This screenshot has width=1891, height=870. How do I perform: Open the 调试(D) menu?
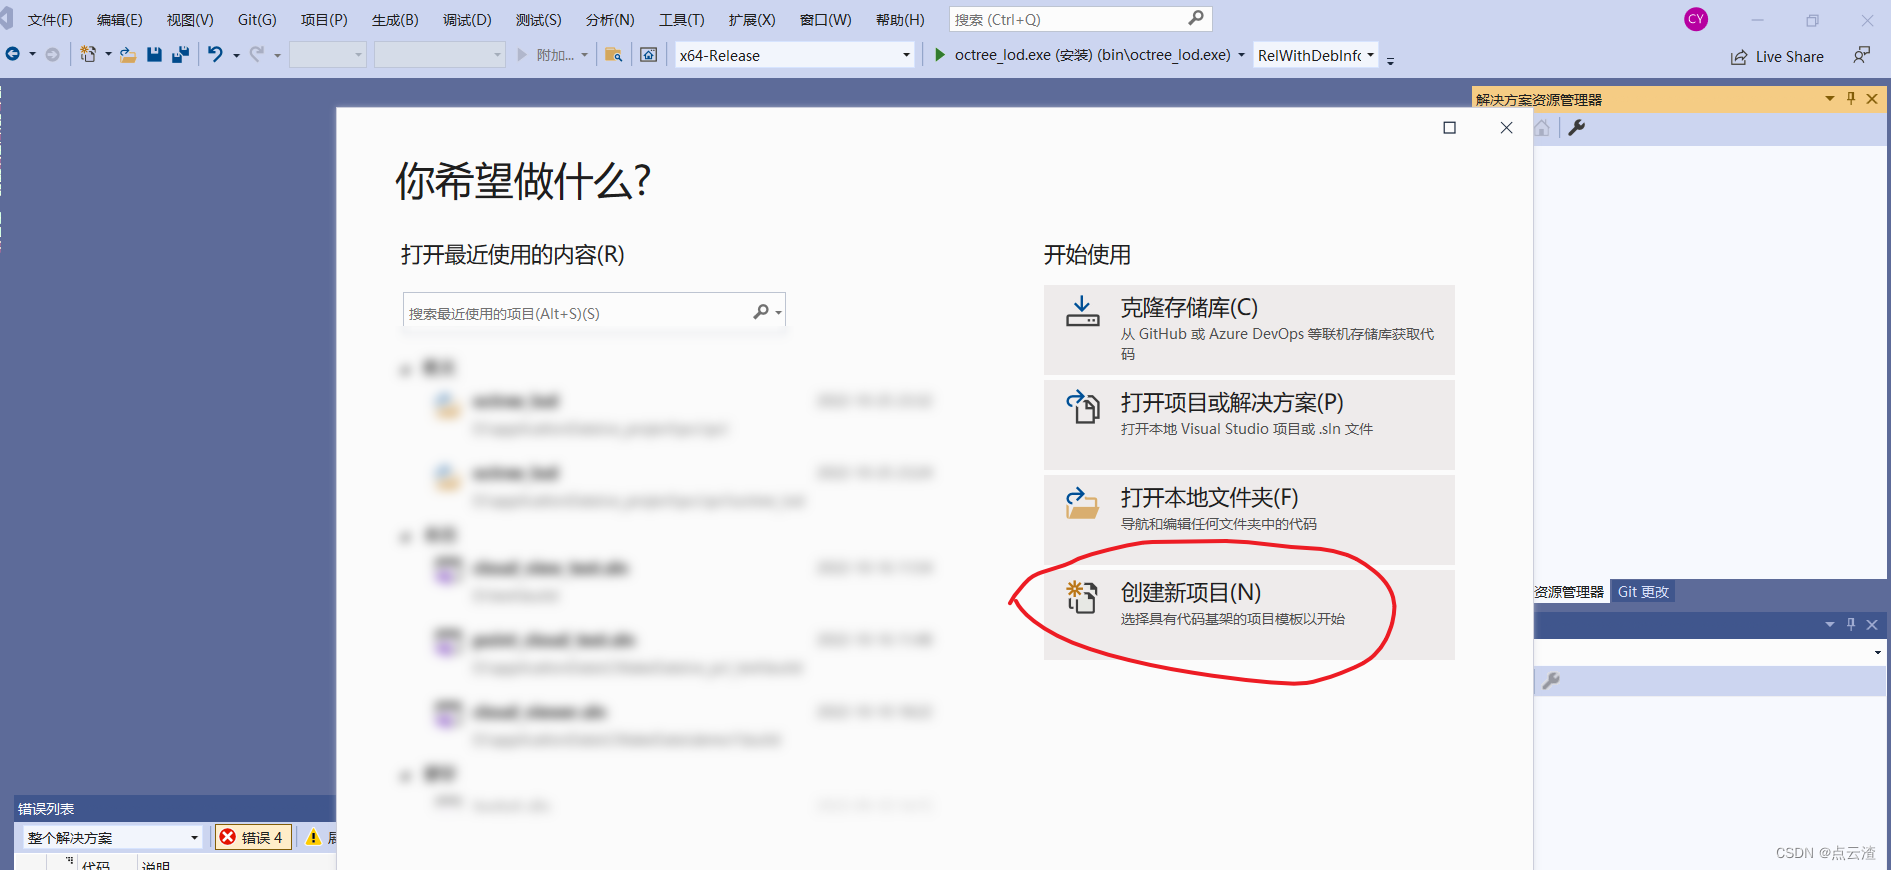click(x=467, y=20)
